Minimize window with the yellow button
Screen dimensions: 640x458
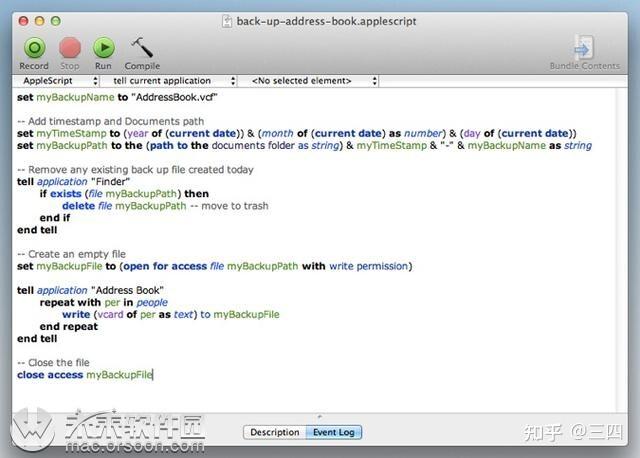pyautogui.click(x=40, y=21)
